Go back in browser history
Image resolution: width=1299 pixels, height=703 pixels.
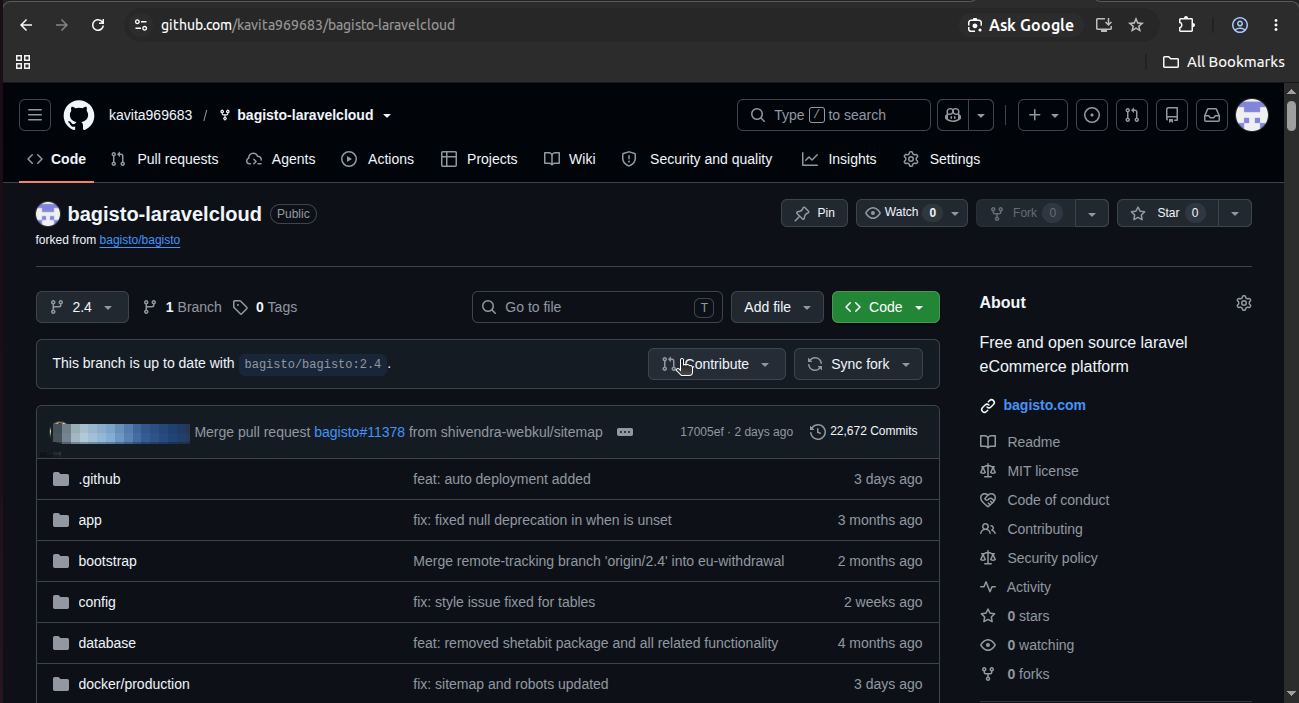pyautogui.click(x=26, y=25)
